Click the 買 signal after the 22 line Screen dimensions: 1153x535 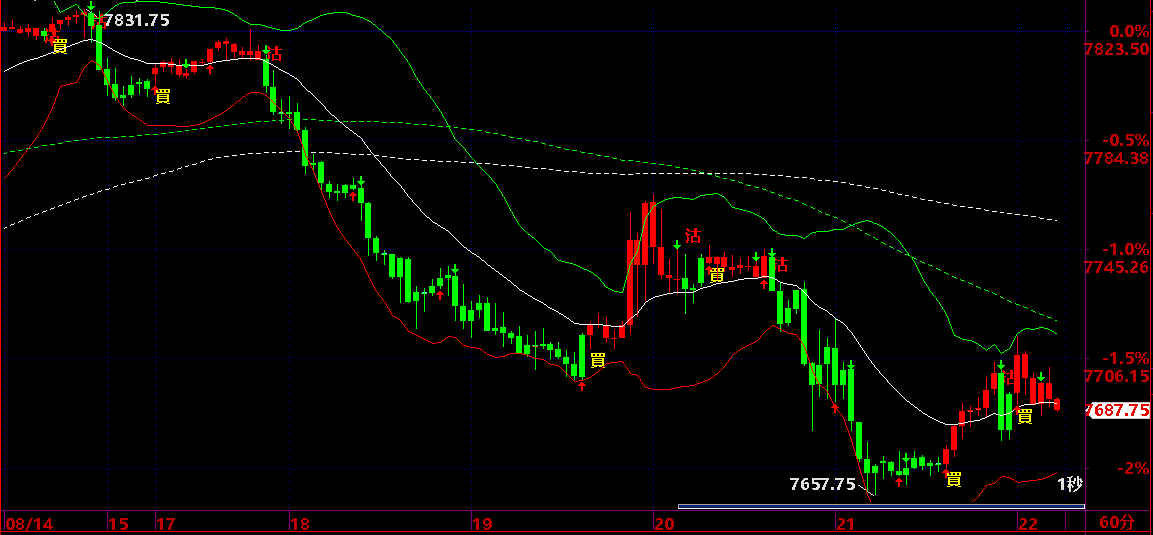(1024, 417)
